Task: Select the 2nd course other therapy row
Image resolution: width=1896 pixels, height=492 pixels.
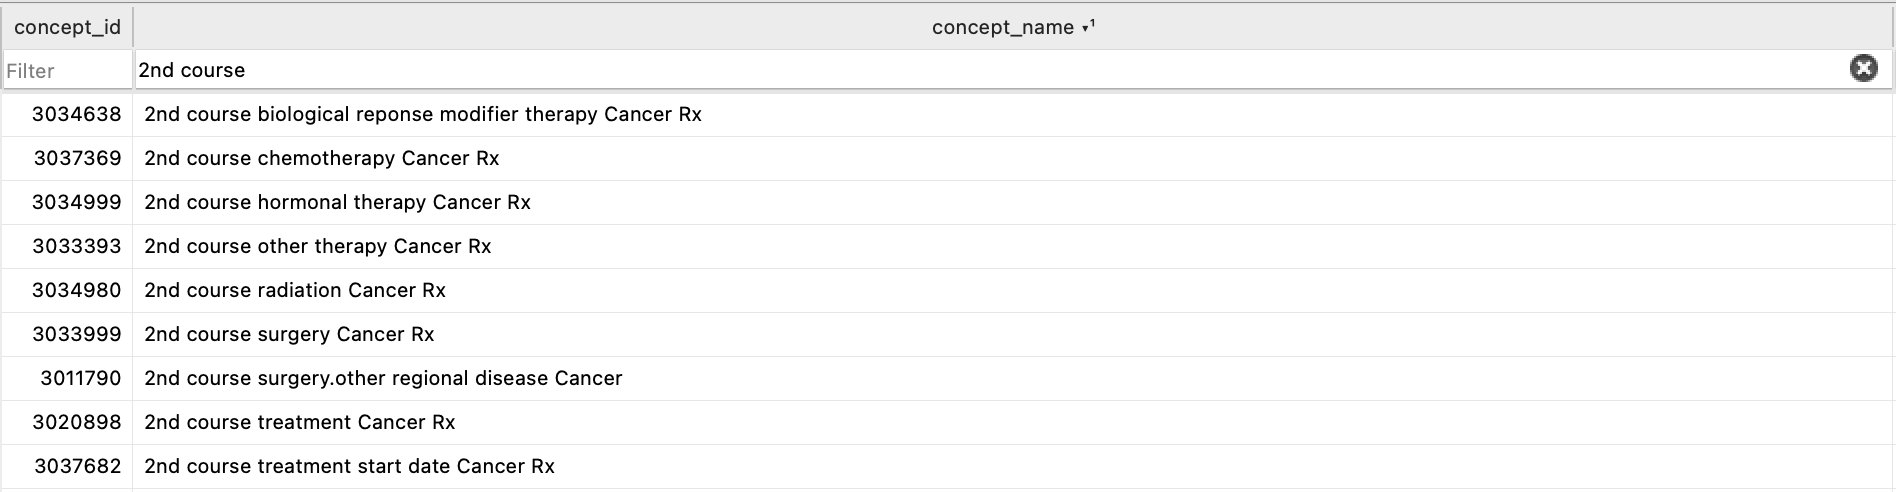Action: tap(948, 246)
